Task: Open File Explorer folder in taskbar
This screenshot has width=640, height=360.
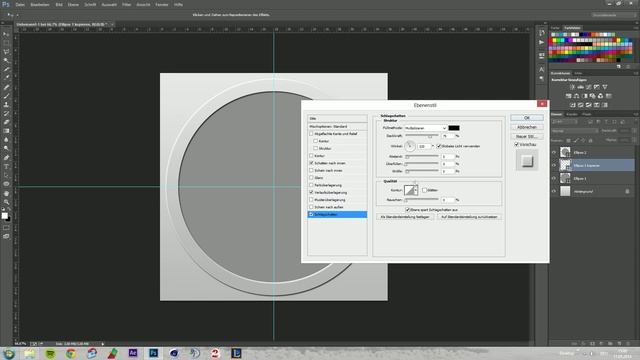Action: tap(29, 353)
